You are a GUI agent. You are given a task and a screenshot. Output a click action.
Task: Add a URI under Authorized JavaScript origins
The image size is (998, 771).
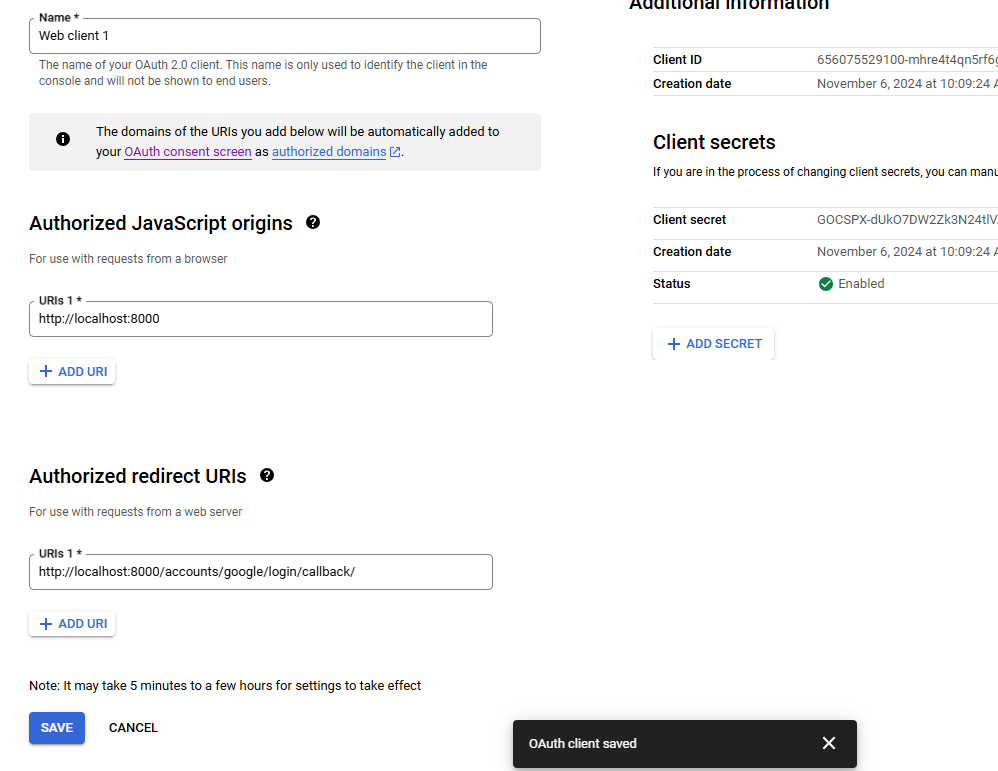72,371
